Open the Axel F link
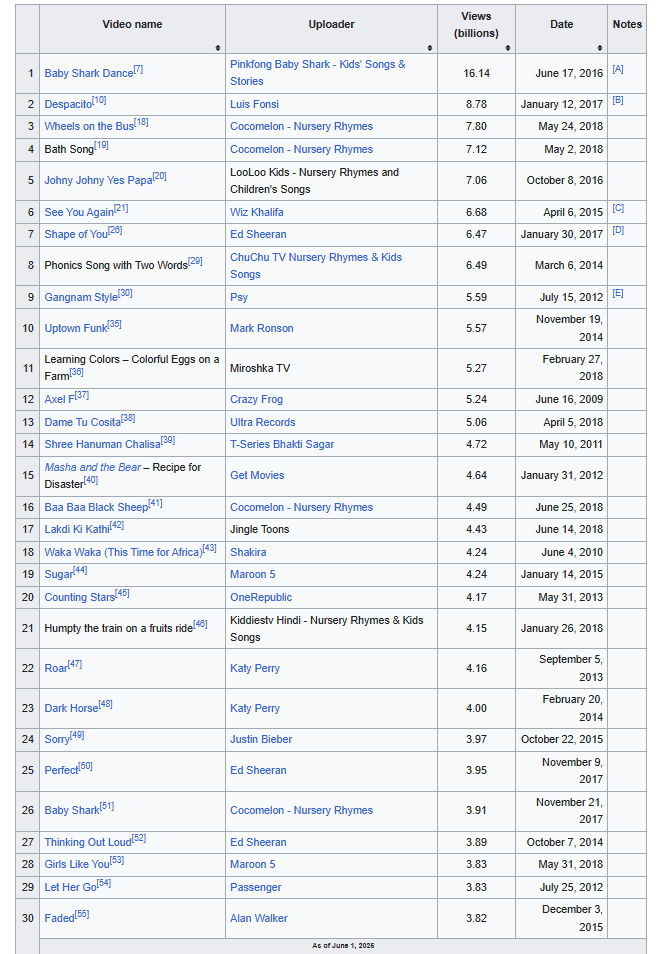Image resolution: width=672 pixels, height=954 pixels. 59,400
